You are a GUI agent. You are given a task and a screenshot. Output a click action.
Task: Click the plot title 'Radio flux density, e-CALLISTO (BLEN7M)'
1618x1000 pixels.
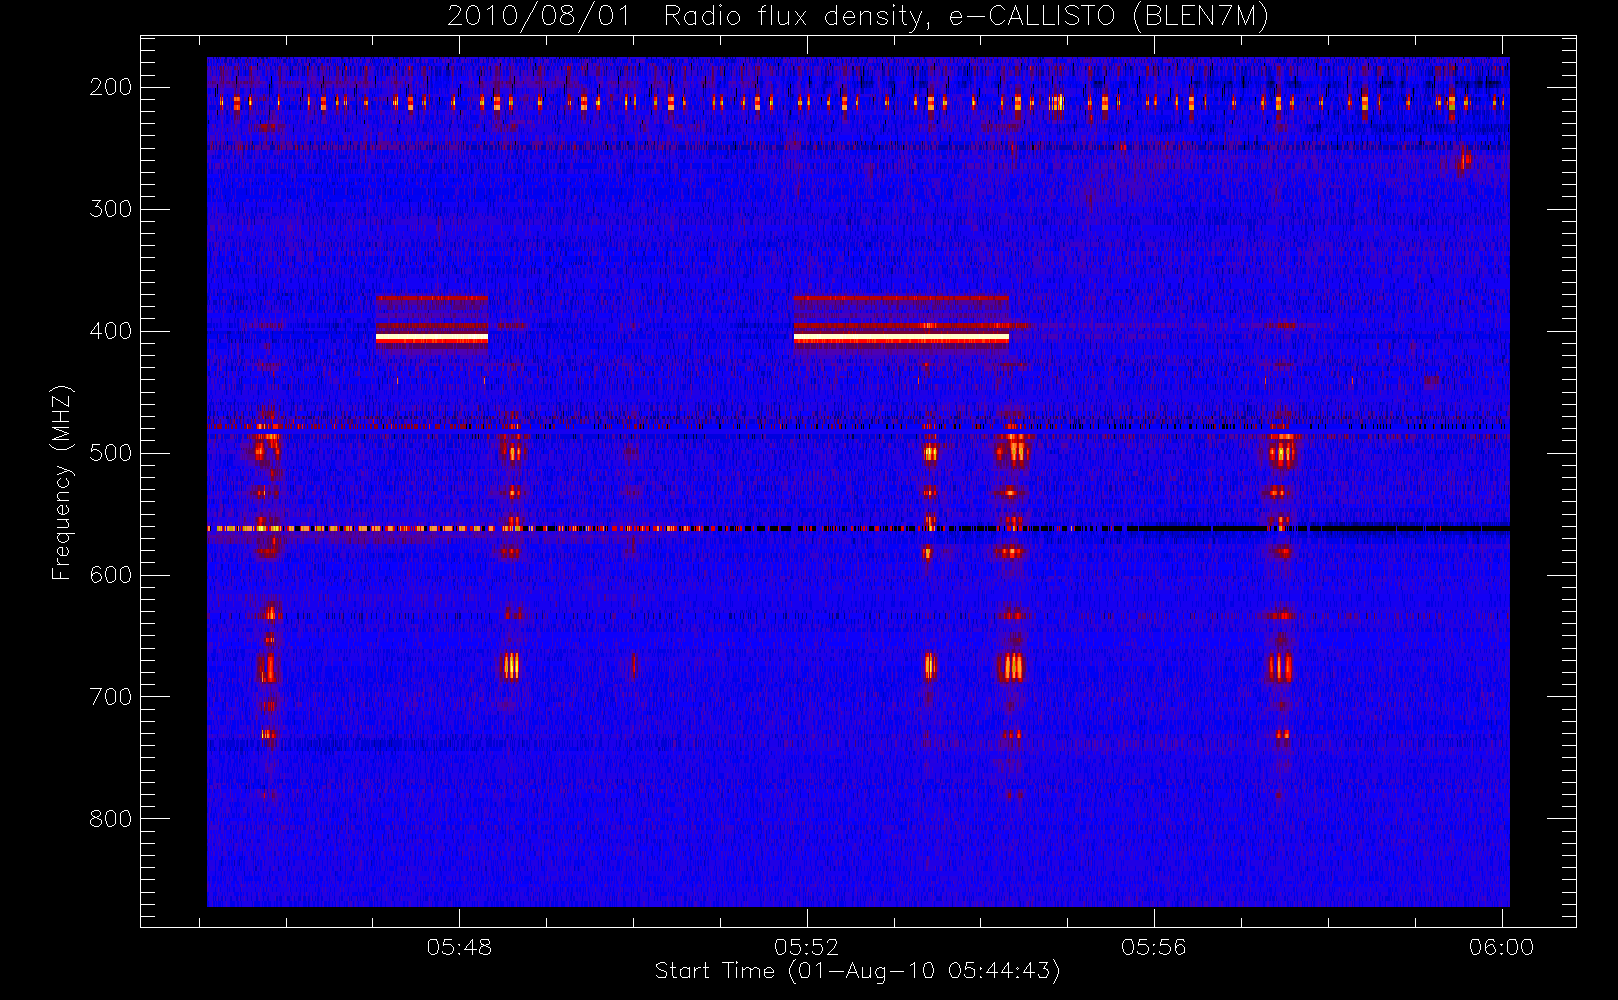click(x=966, y=17)
